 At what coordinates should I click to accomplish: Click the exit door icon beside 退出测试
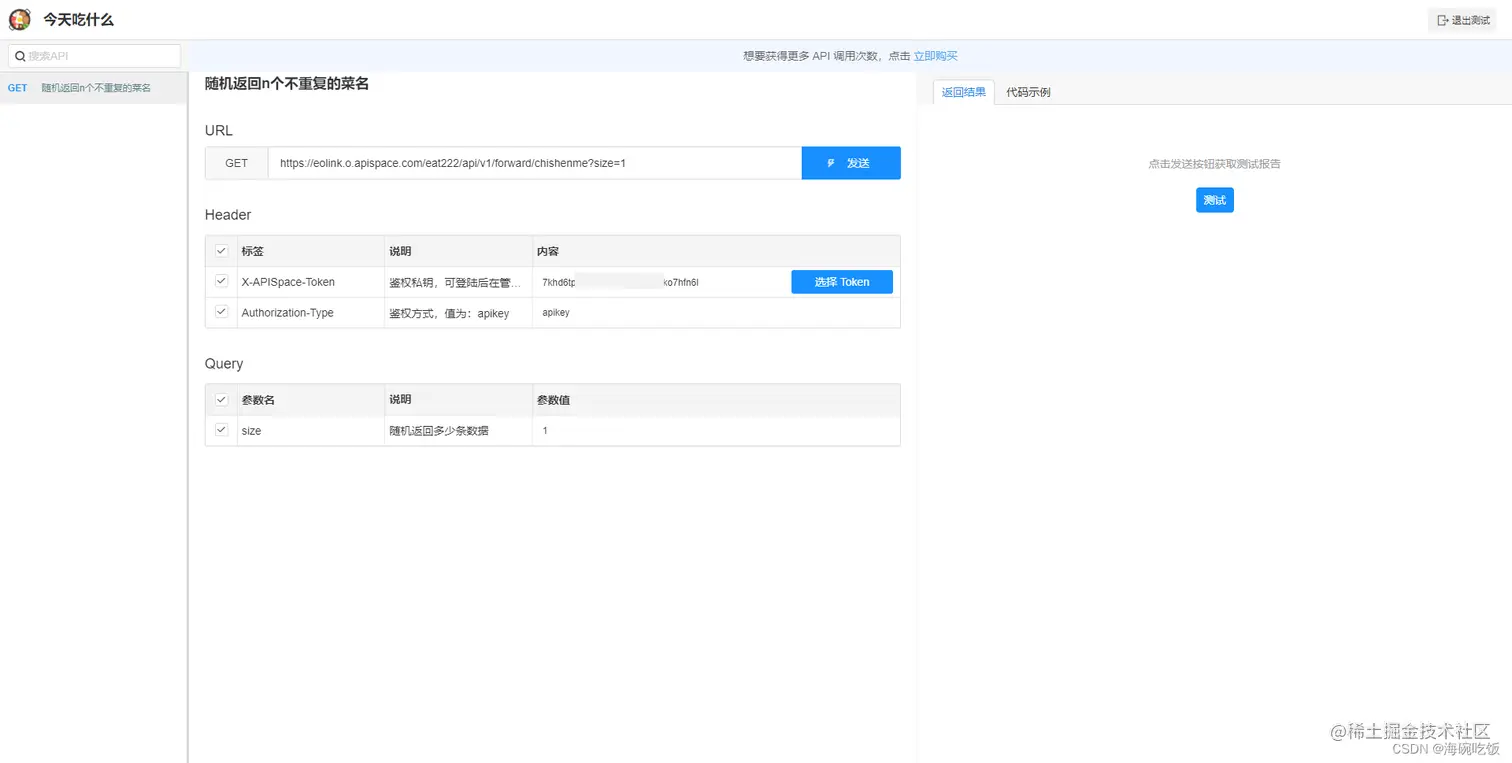tap(1443, 19)
